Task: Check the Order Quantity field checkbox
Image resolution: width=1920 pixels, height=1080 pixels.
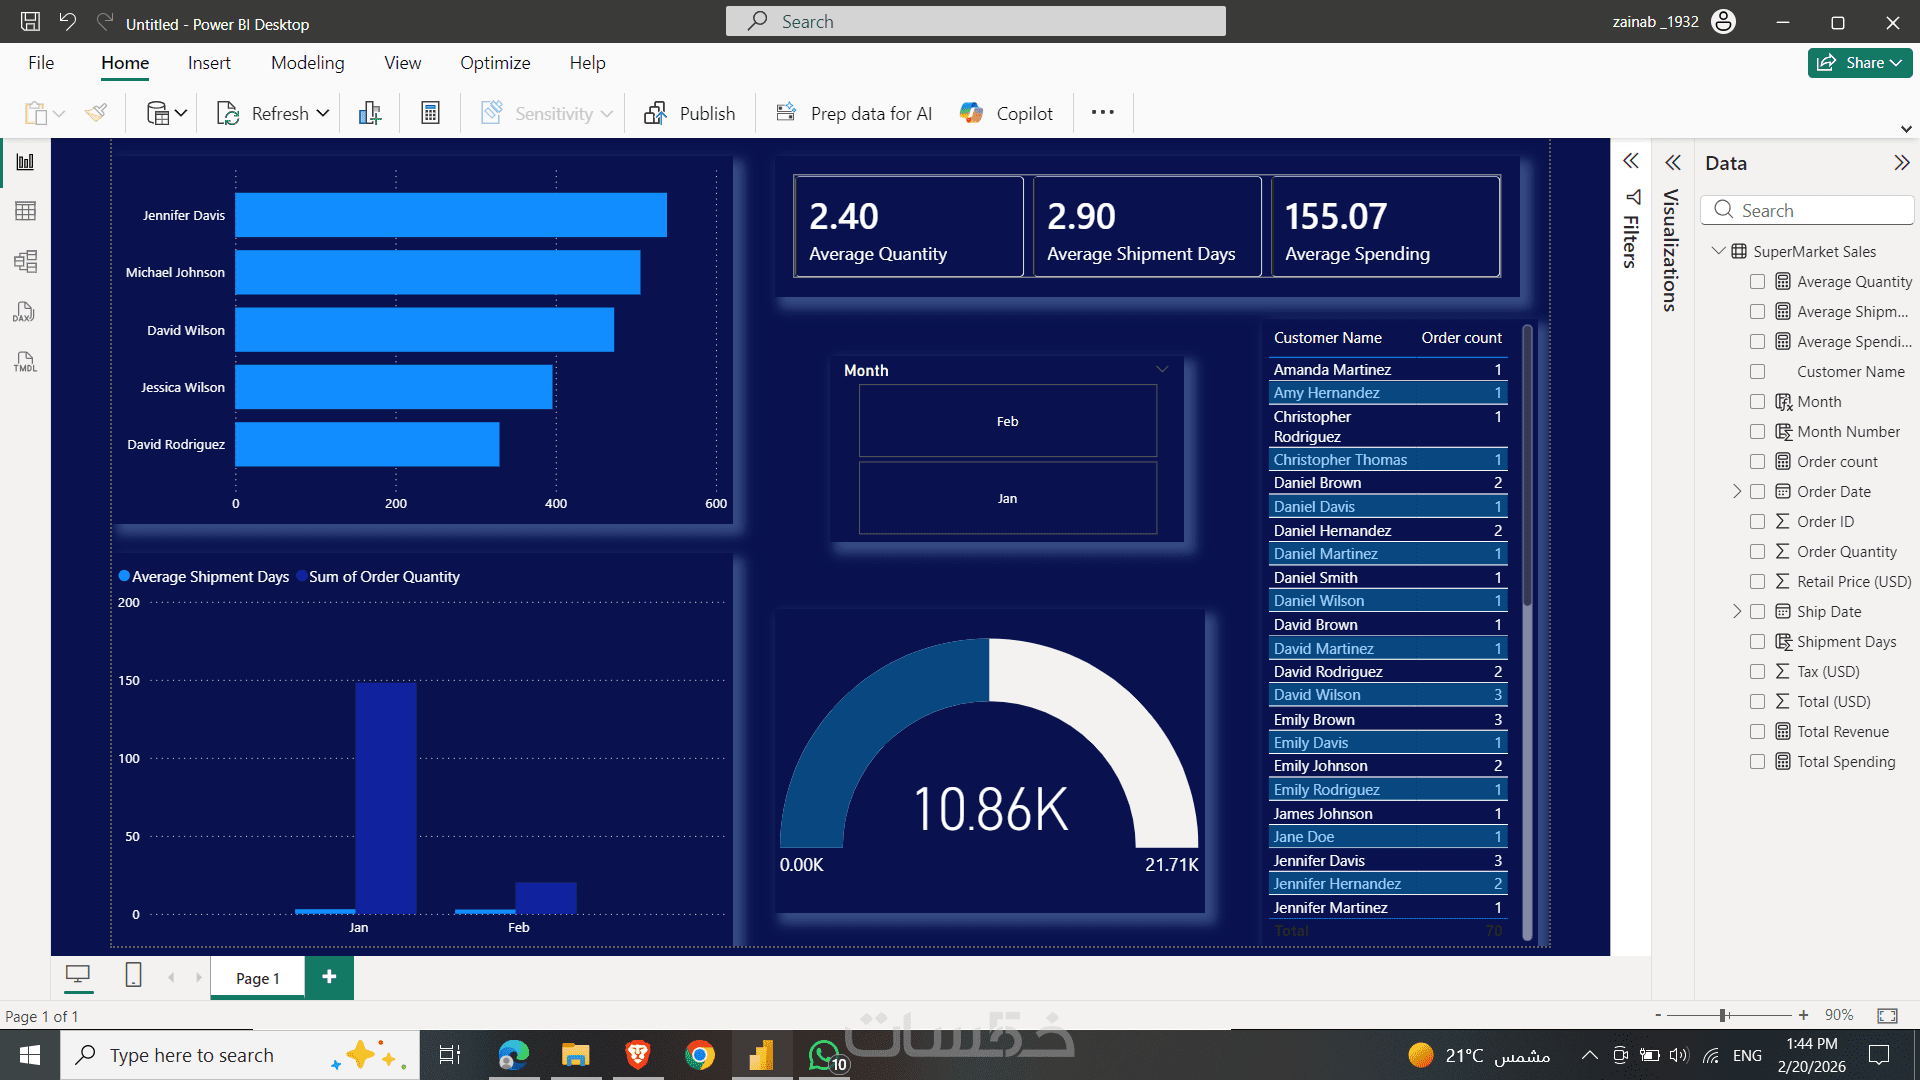Action: pyautogui.click(x=1757, y=552)
